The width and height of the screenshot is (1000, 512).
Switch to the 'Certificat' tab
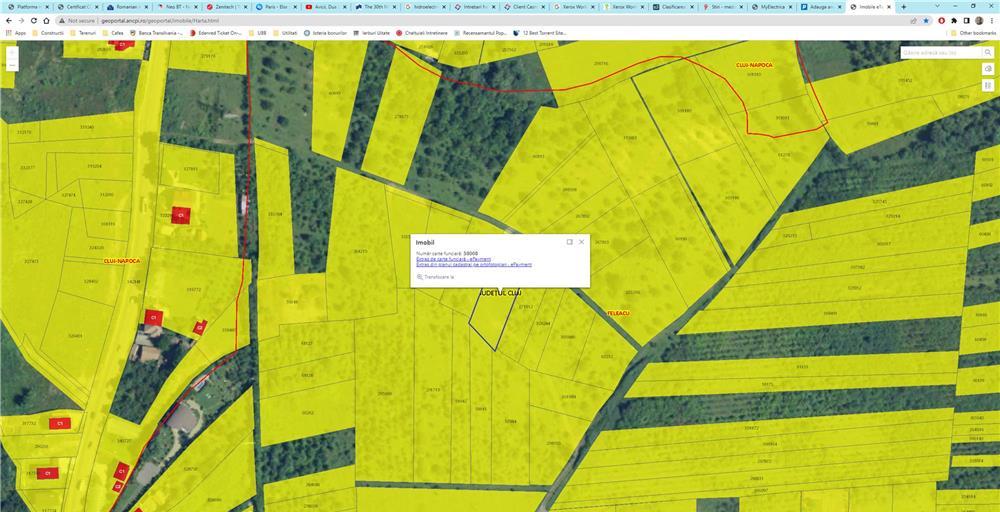point(76,6)
